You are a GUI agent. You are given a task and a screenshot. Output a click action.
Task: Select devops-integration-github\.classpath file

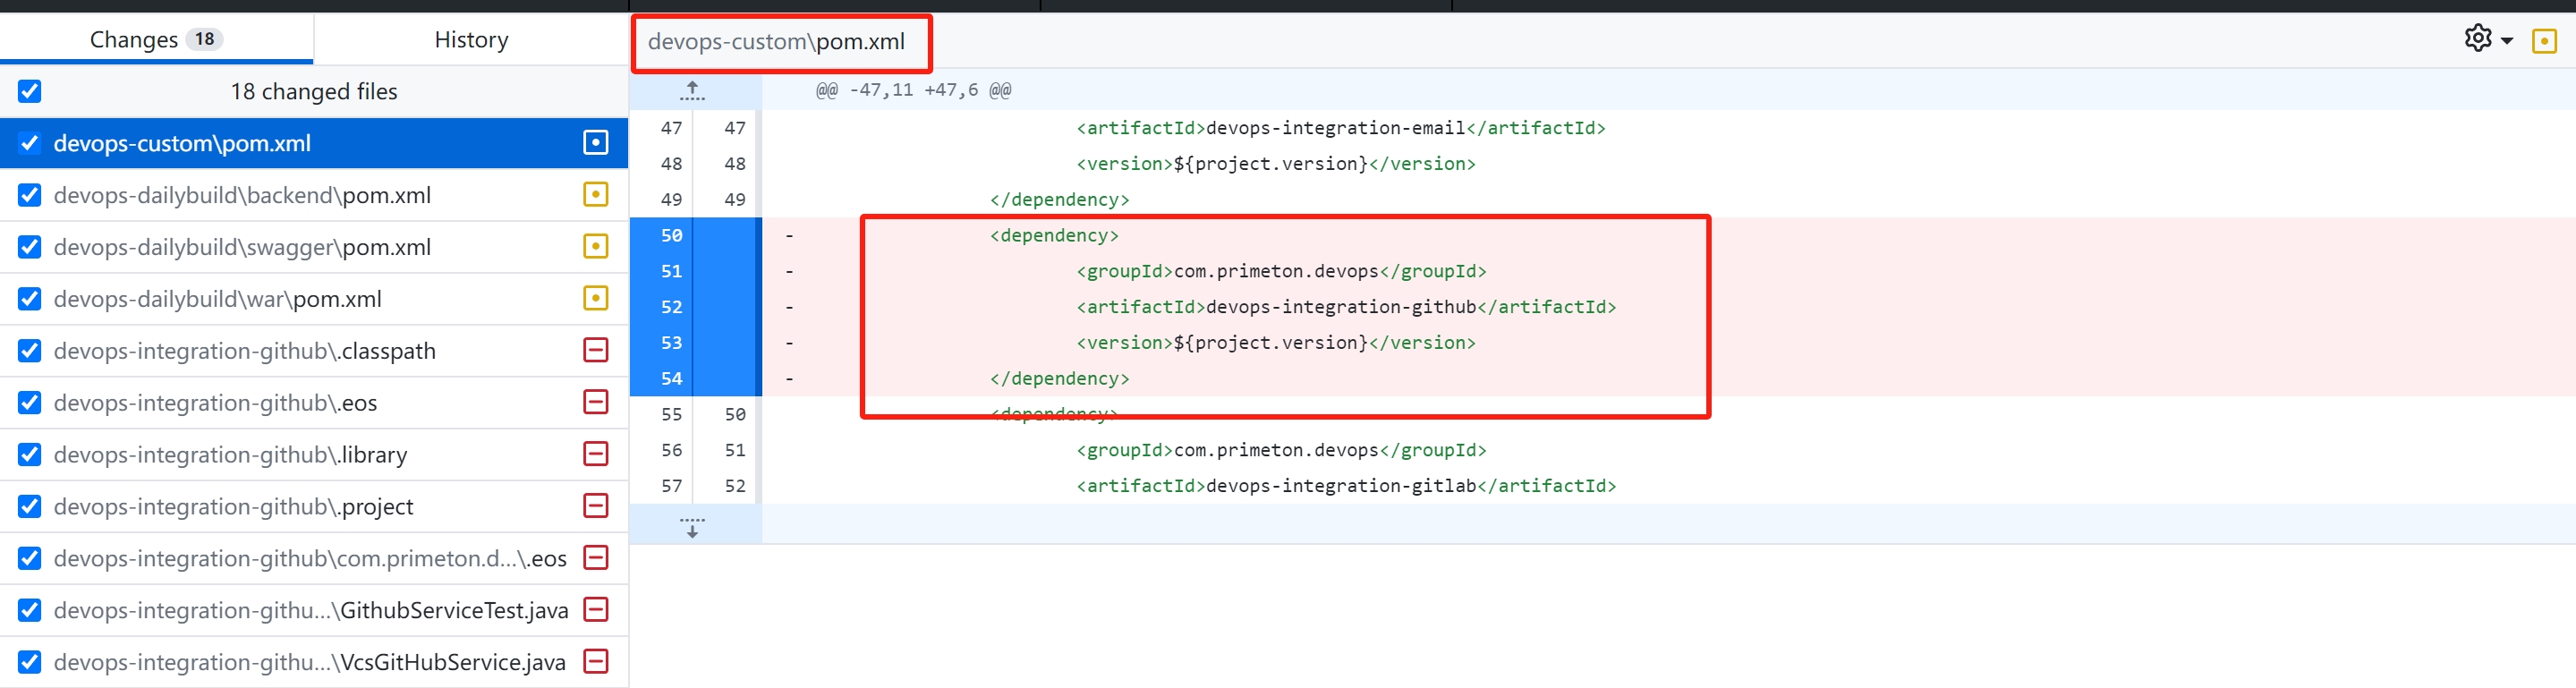pos(314,351)
